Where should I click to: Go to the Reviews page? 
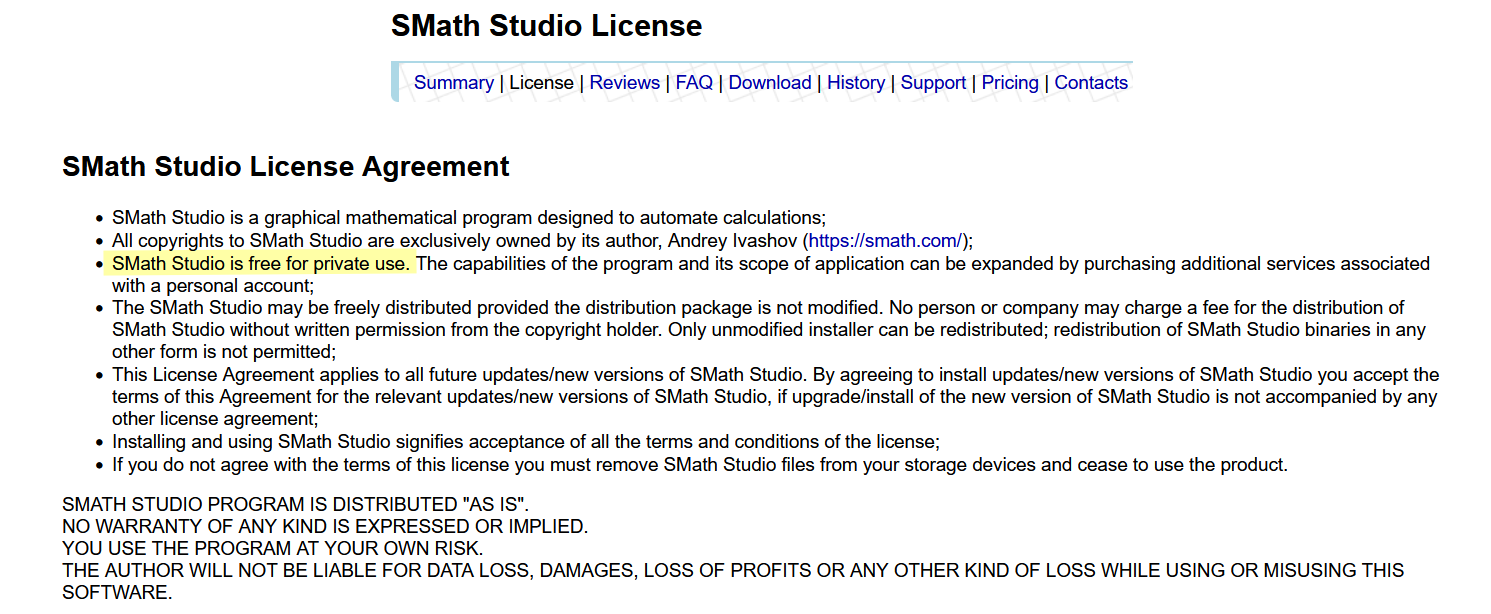[x=624, y=83]
